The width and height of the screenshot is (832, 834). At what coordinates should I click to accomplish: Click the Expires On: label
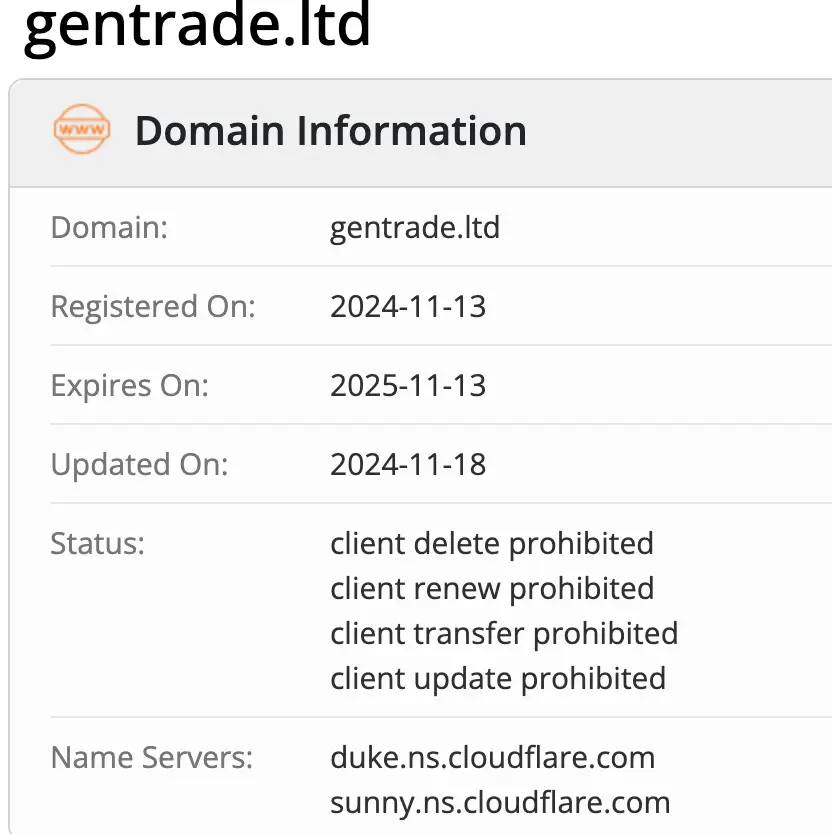pos(130,386)
